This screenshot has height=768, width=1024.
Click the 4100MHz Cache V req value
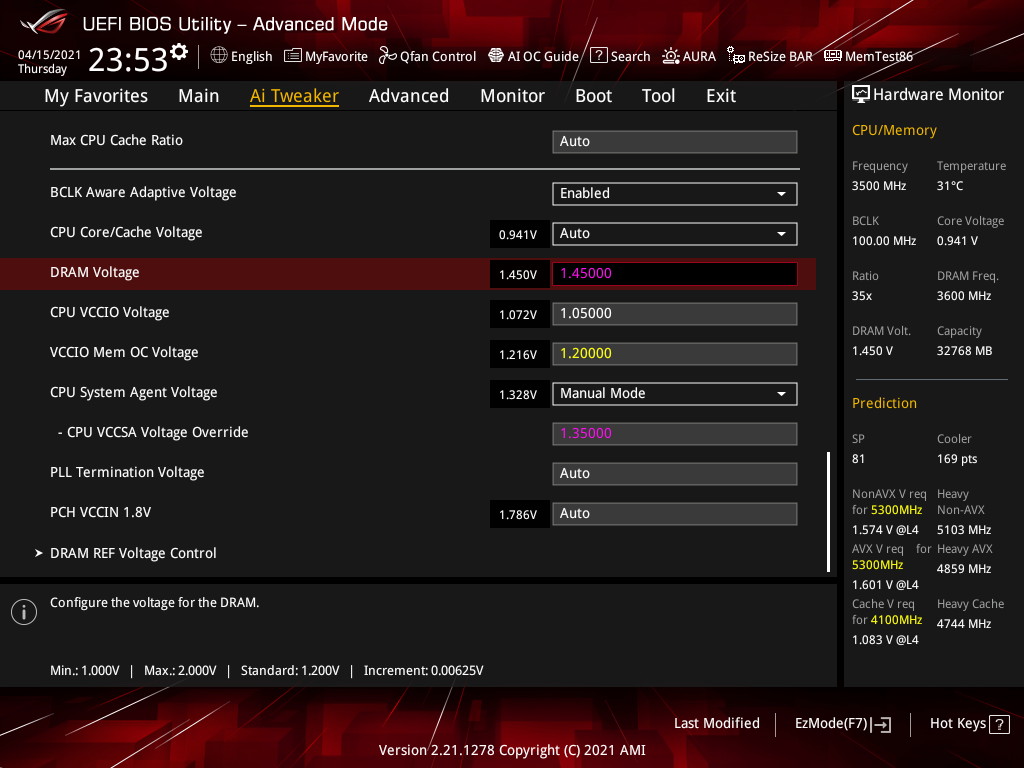point(896,620)
